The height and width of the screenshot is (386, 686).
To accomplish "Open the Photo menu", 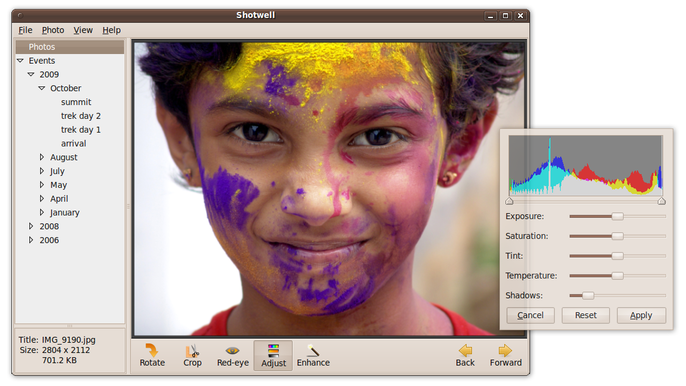I will pos(53,30).
